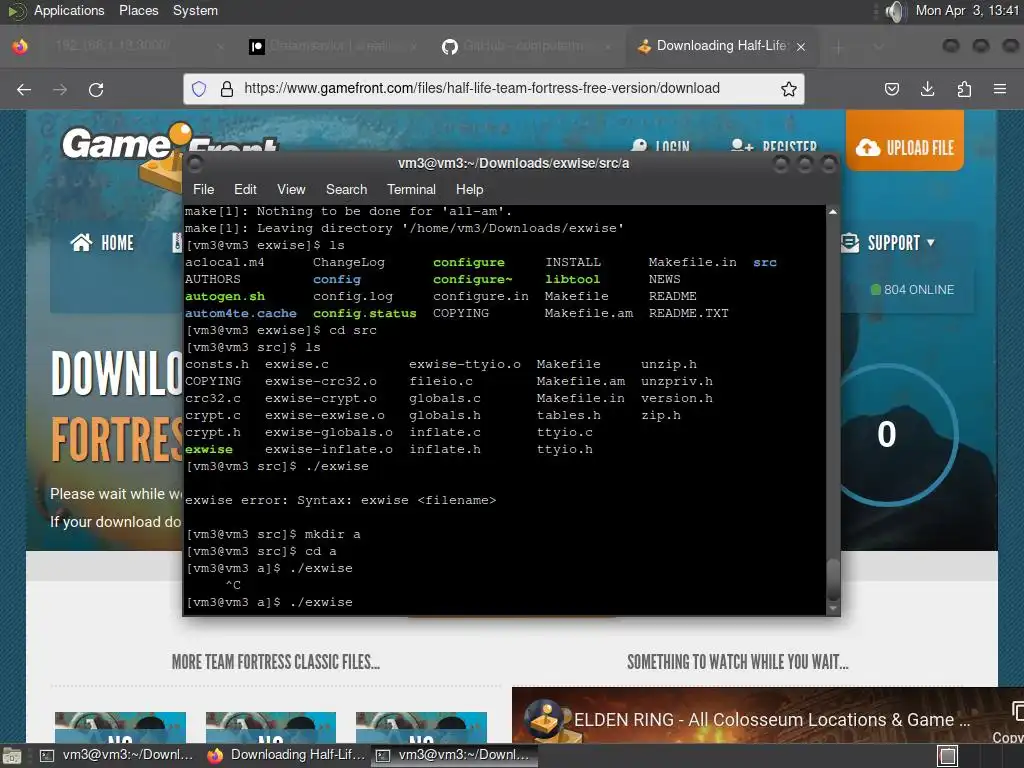Open a new Firefox tab
Image resolution: width=1024 pixels, height=768 pixels.
click(x=839, y=47)
